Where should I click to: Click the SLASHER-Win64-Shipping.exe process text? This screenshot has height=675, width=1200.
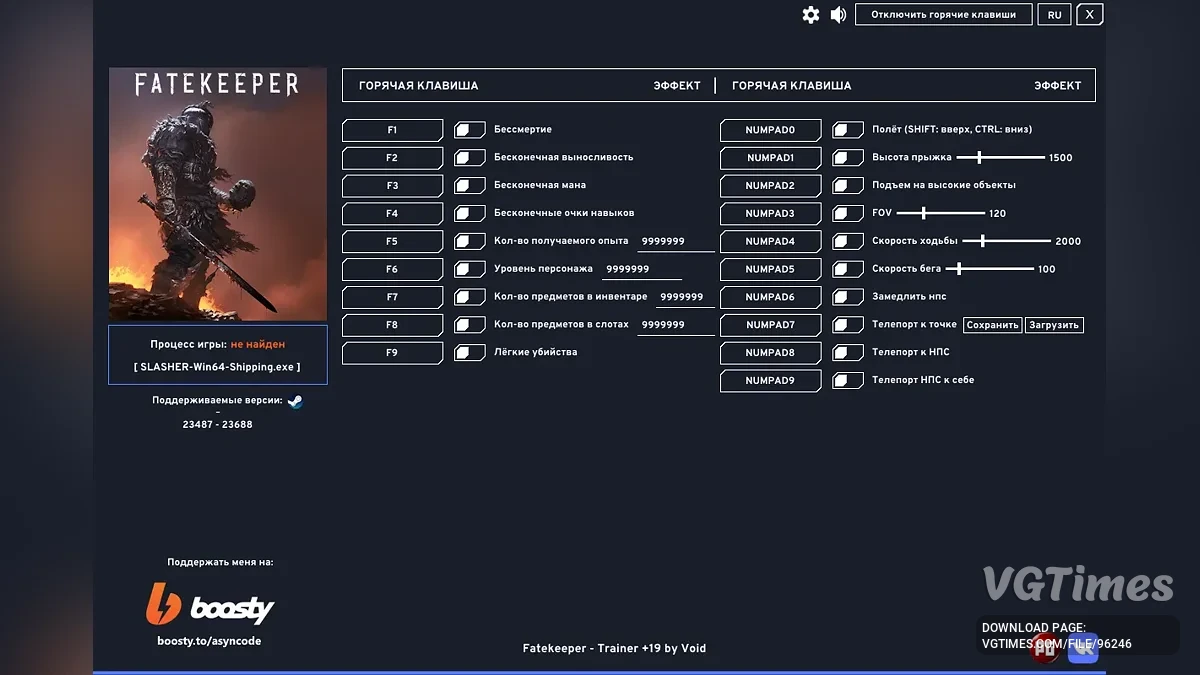point(217,367)
